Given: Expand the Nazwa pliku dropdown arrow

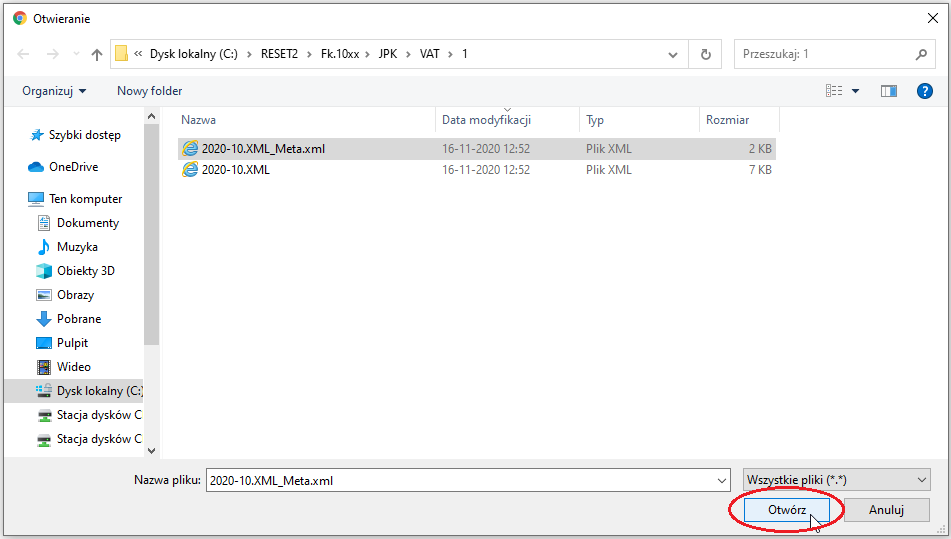Looking at the screenshot, I should click(x=722, y=480).
